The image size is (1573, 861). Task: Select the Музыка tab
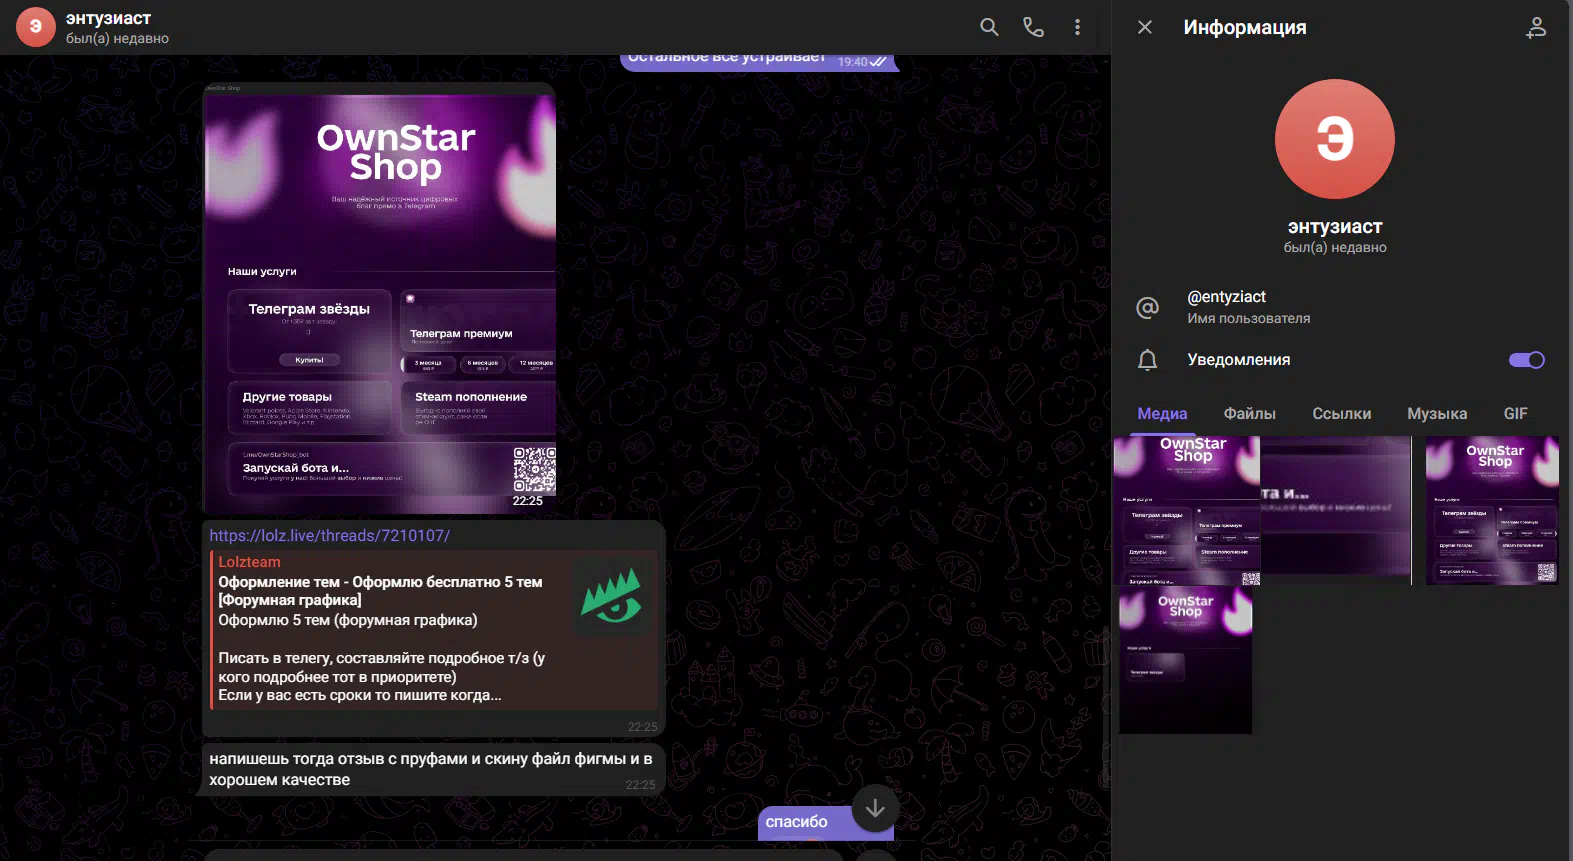click(1436, 414)
